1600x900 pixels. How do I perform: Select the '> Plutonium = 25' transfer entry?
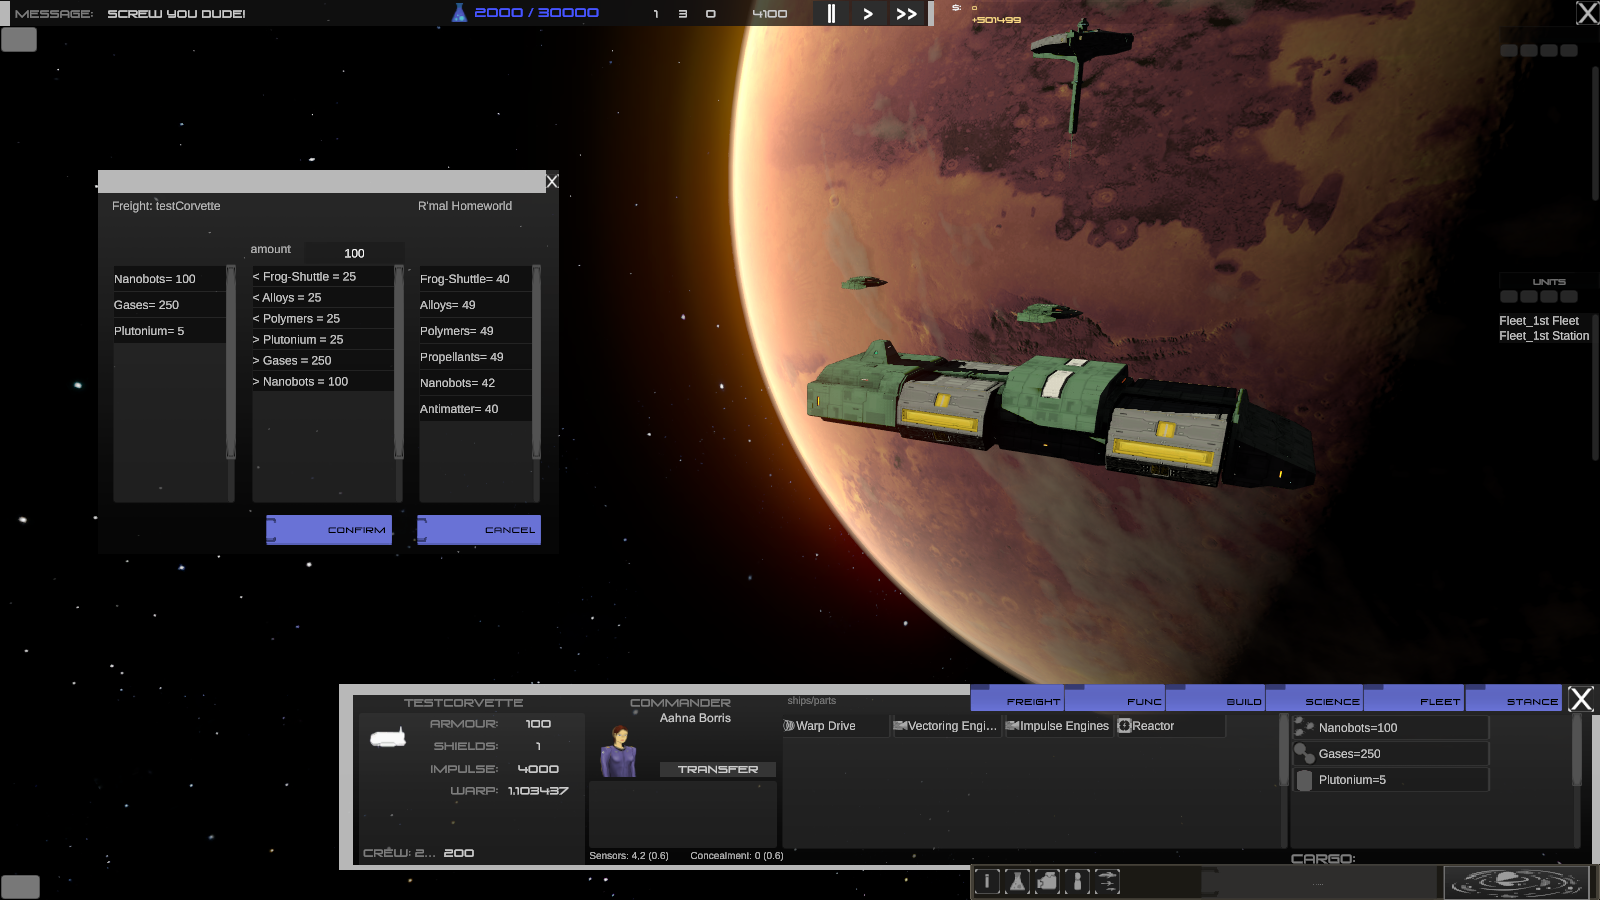tap(322, 339)
